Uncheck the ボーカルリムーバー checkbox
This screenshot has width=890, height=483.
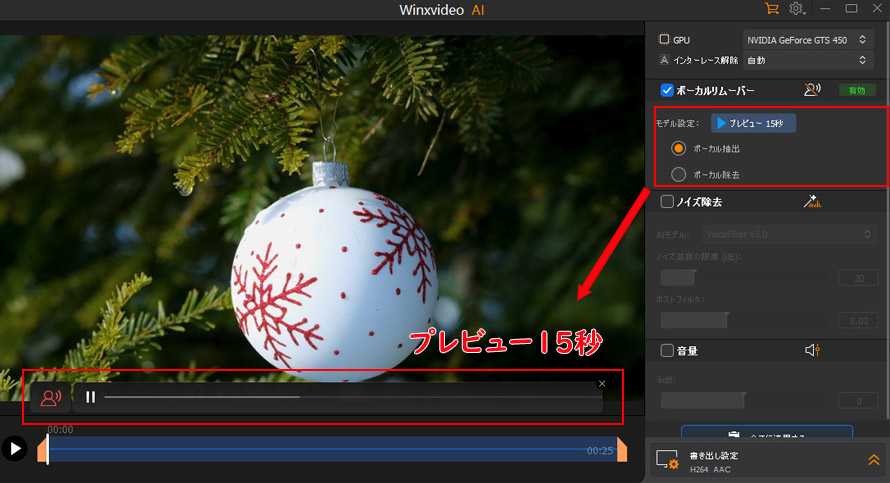[667, 90]
